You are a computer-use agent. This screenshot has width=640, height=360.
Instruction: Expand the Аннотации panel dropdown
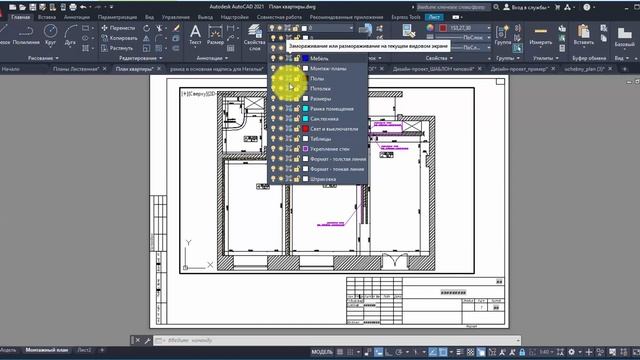(x=212, y=58)
